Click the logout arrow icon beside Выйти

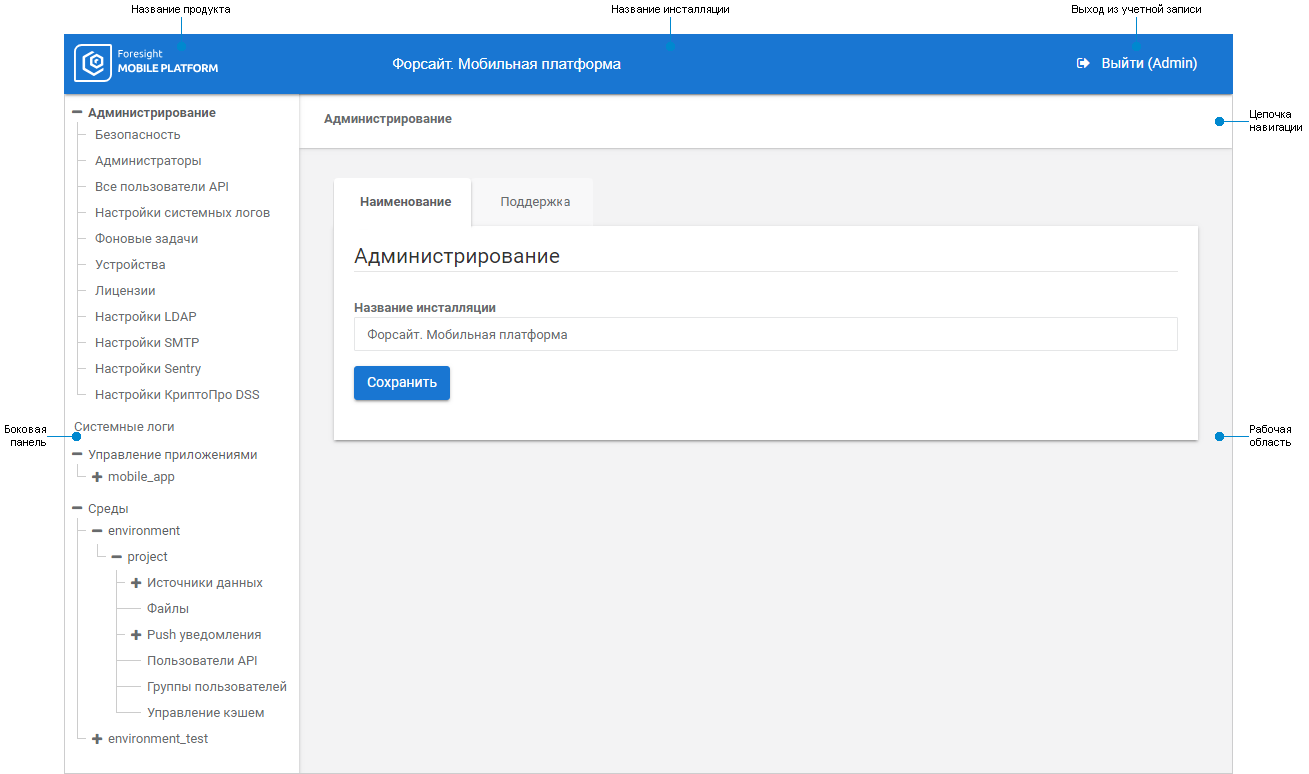click(1083, 63)
